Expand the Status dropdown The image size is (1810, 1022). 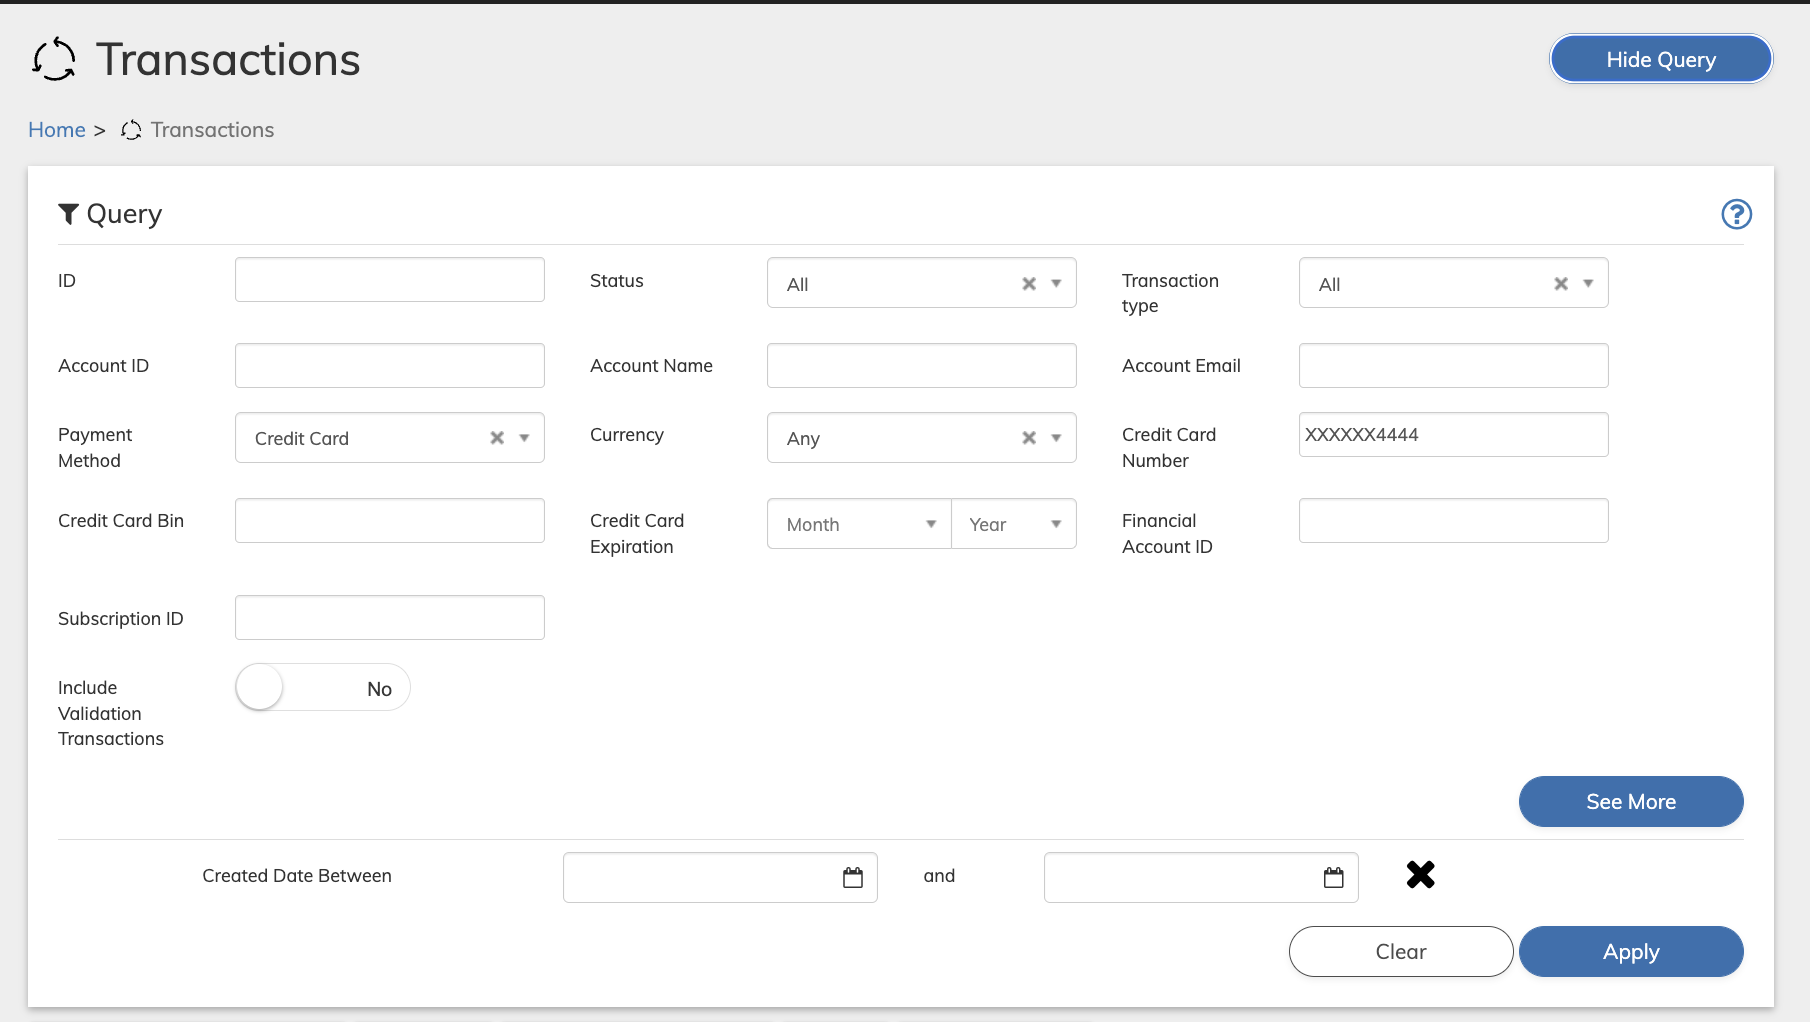coord(1056,284)
